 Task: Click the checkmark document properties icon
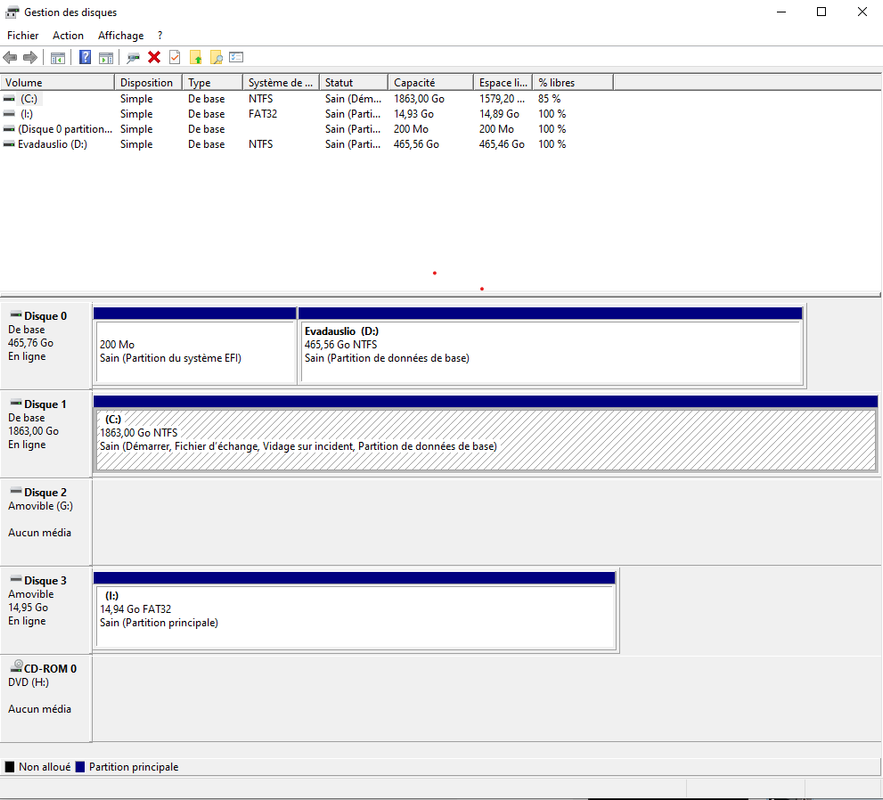(175, 57)
